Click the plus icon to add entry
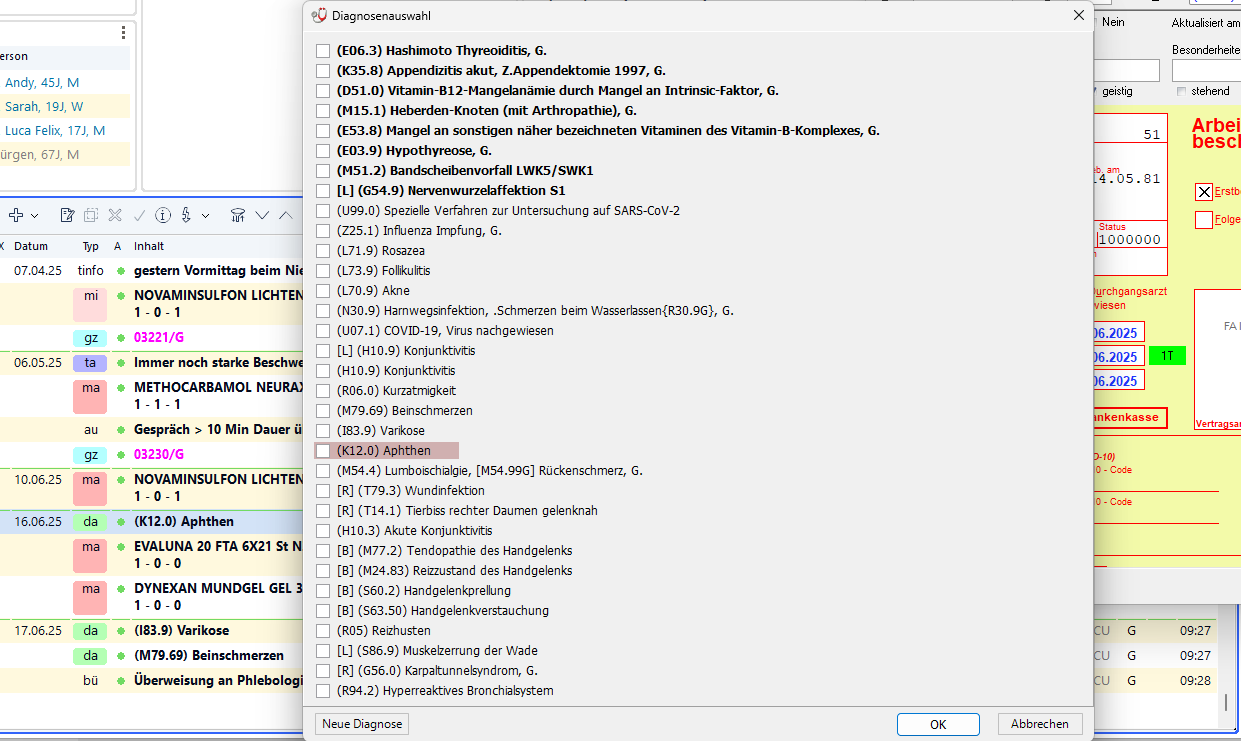This screenshot has width=1241, height=741. [16, 215]
